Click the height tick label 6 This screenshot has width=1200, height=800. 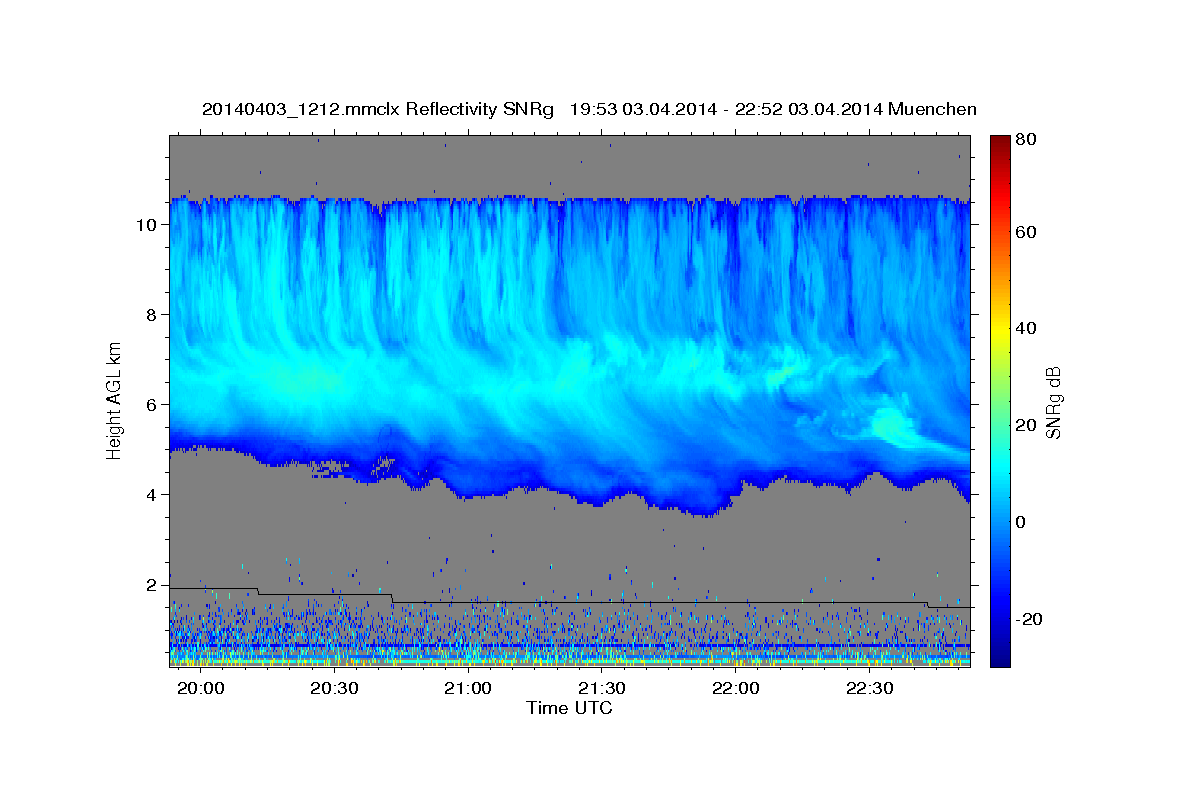pyautogui.click(x=152, y=405)
